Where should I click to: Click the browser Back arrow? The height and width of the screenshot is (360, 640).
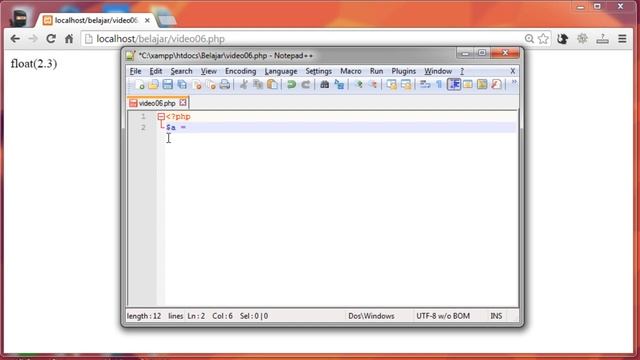(16, 39)
